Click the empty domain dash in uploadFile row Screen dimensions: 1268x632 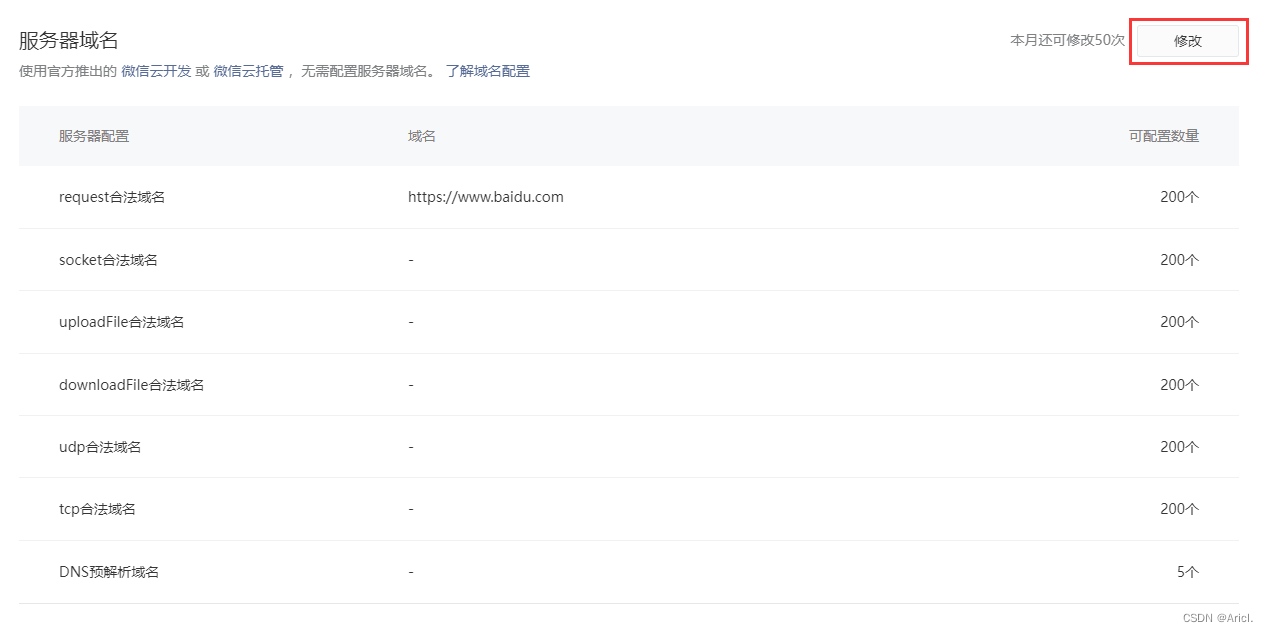click(x=411, y=322)
